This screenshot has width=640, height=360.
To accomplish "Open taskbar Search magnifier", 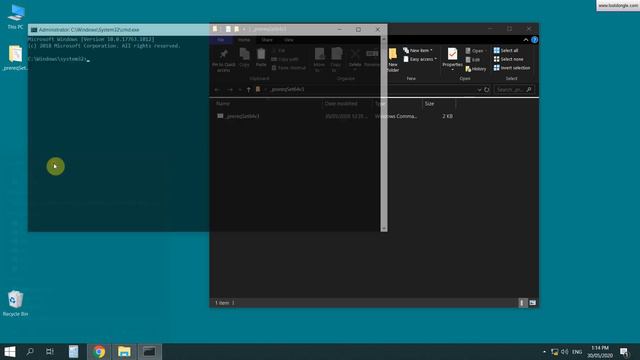I will 30,352.
